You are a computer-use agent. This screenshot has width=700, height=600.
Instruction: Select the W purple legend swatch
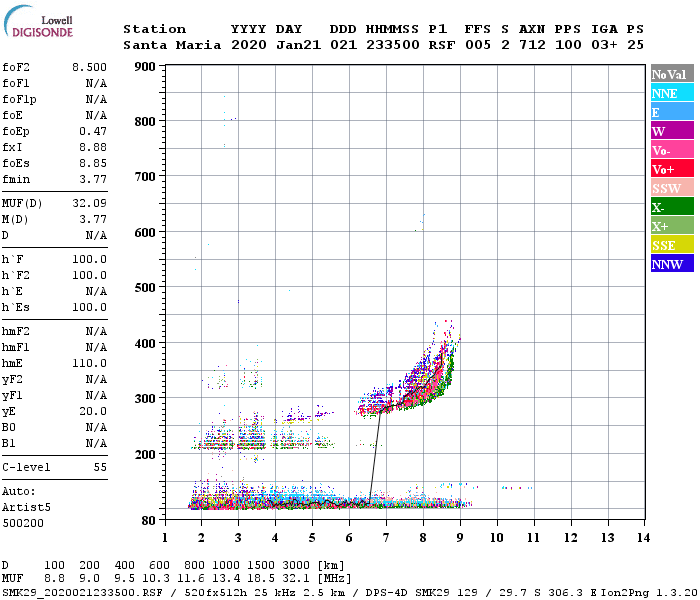pos(672,131)
